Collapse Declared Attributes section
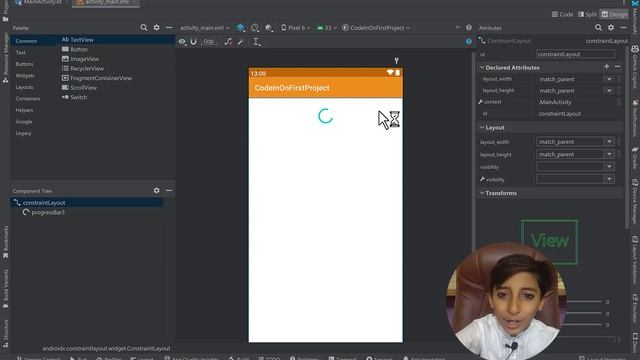The image size is (640, 360). pos(482,67)
